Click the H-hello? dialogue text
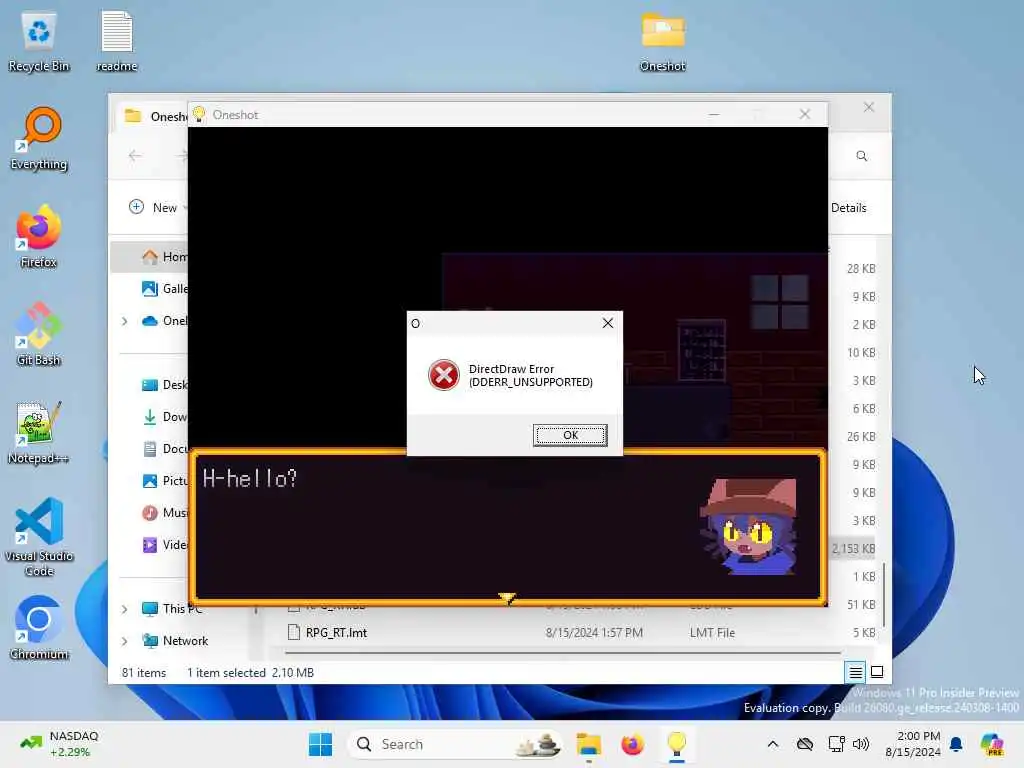This screenshot has width=1024, height=768. click(249, 479)
